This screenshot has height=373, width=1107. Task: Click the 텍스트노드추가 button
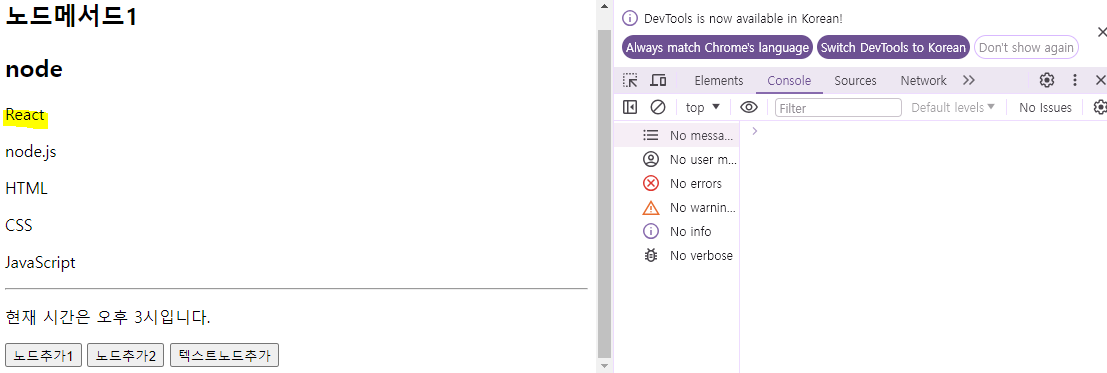225,355
